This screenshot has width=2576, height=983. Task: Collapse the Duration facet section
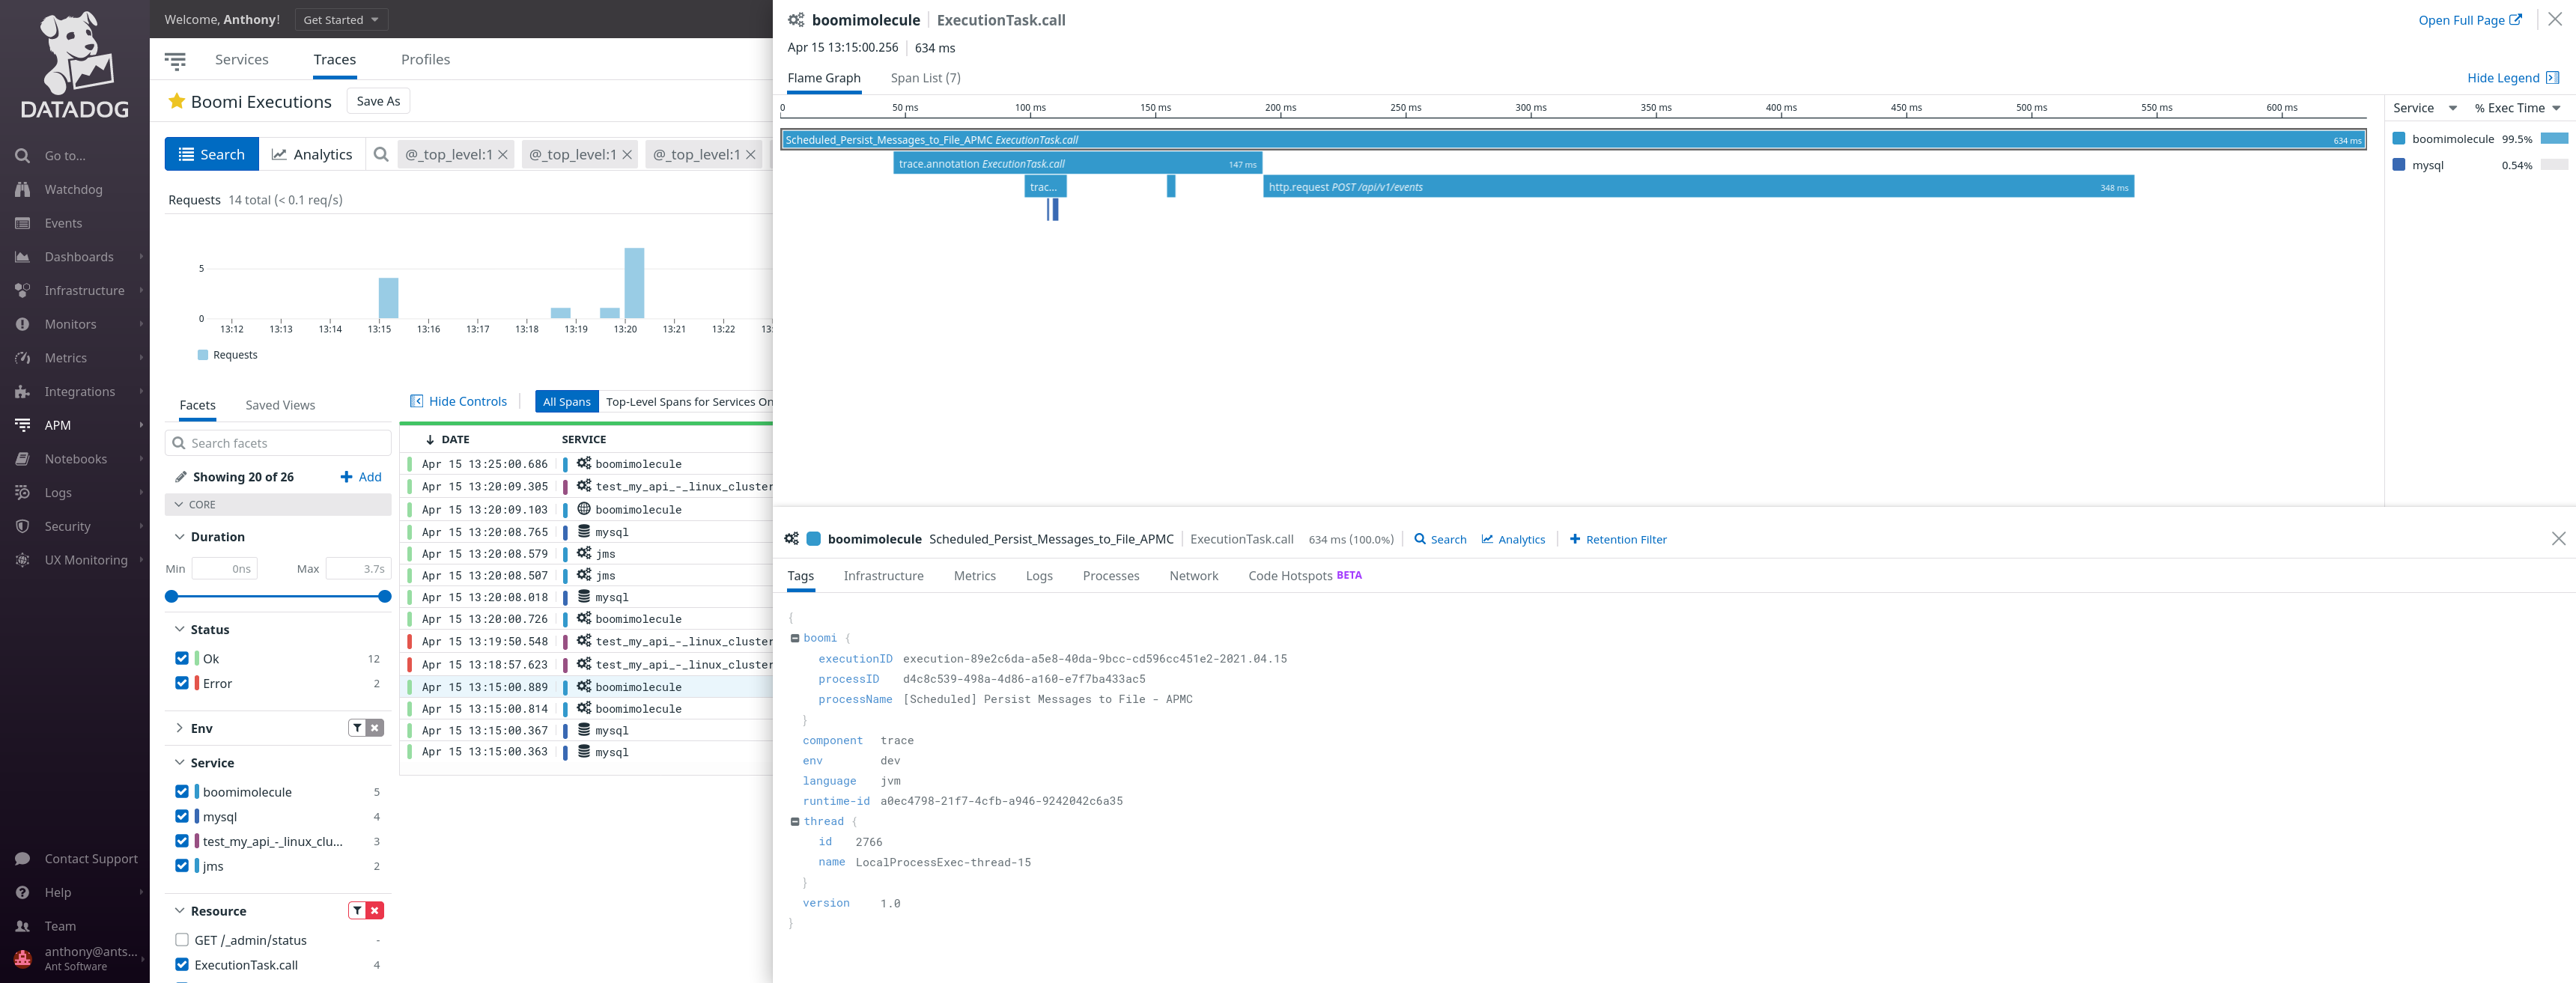(178, 536)
